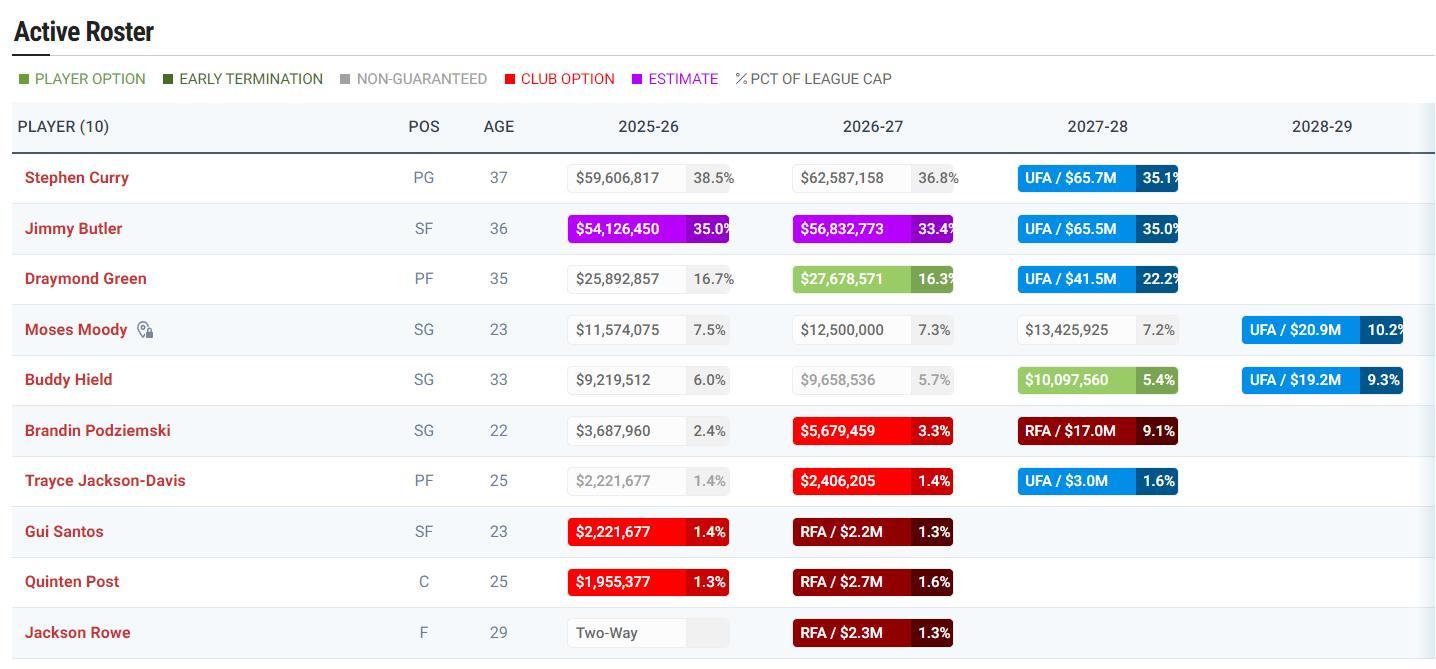This screenshot has width=1436, height=669.
Task: Click the 2028-29 column header
Action: 1321,127
